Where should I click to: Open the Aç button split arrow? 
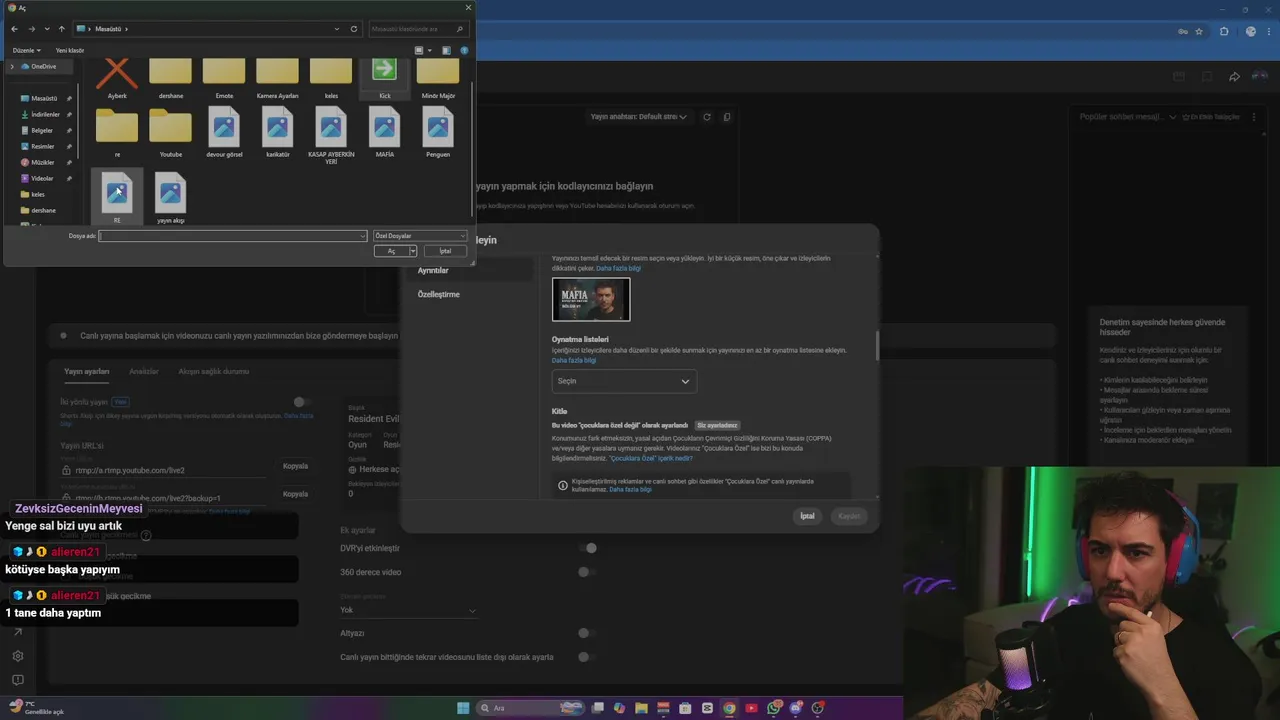pyautogui.click(x=412, y=251)
